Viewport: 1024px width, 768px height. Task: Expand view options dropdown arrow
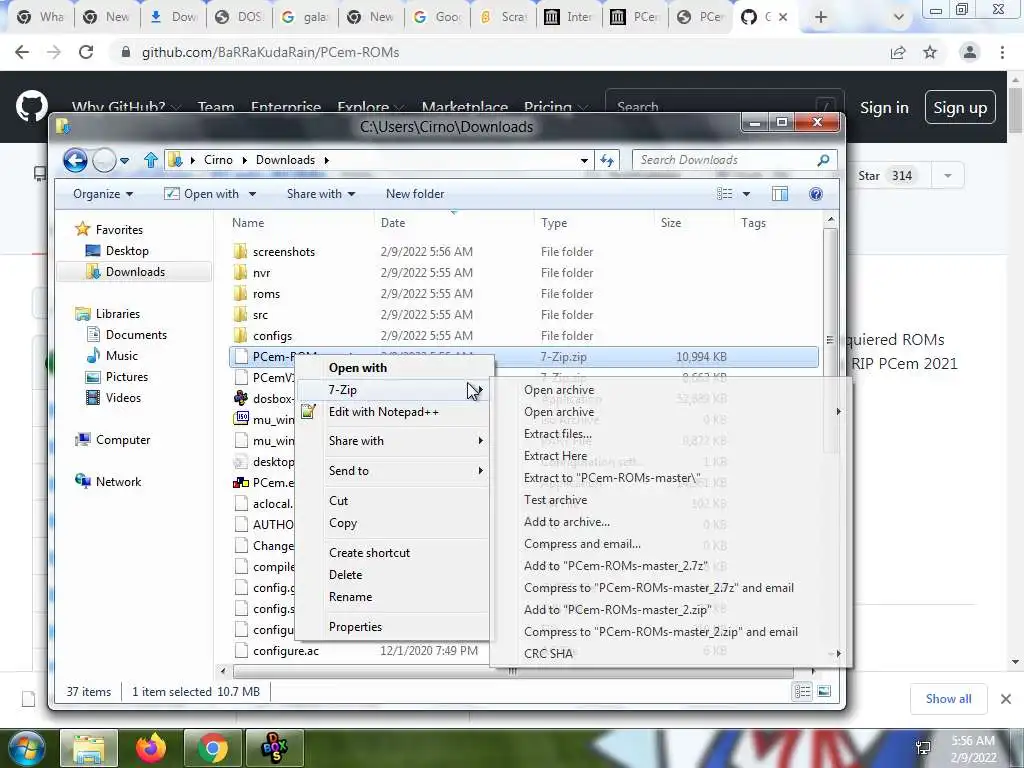[746, 194]
